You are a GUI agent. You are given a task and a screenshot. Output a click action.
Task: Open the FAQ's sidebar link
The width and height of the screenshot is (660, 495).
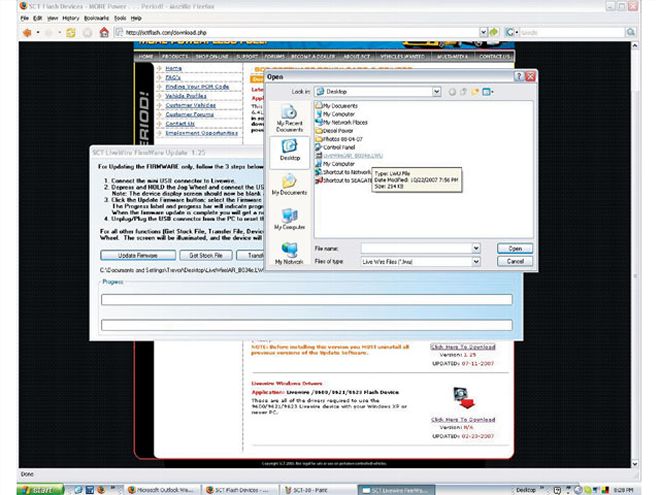tap(173, 77)
